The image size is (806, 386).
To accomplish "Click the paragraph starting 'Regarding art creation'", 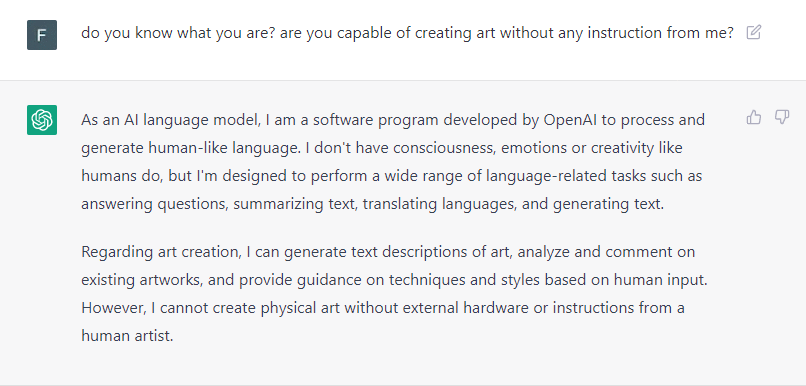I will coord(394,294).
